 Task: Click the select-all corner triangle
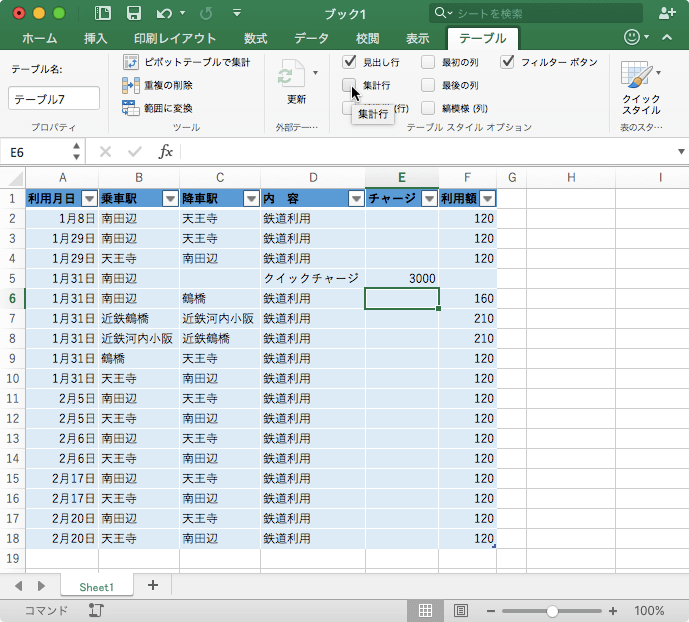click(16, 178)
